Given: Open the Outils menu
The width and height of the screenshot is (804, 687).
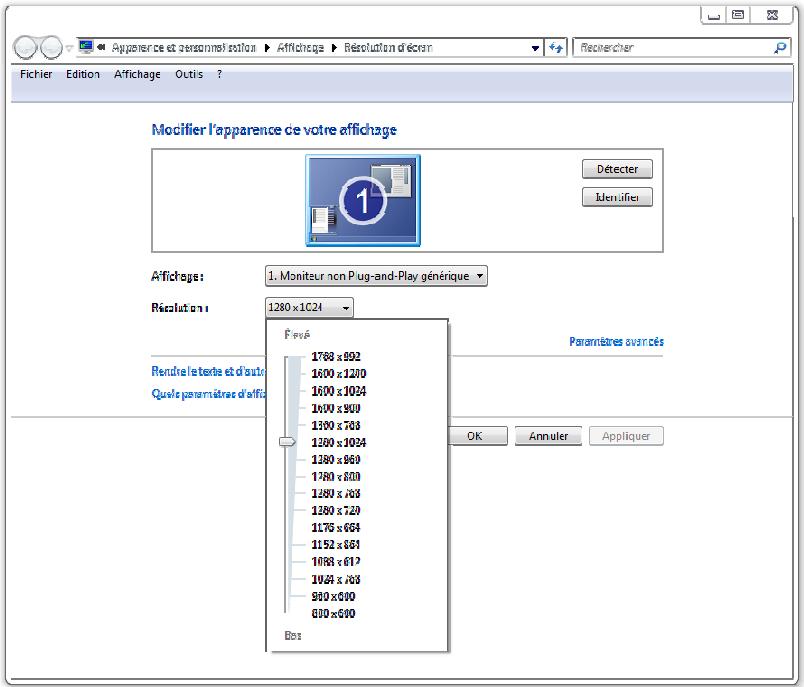Looking at the screenshot, I should (187, 73).
